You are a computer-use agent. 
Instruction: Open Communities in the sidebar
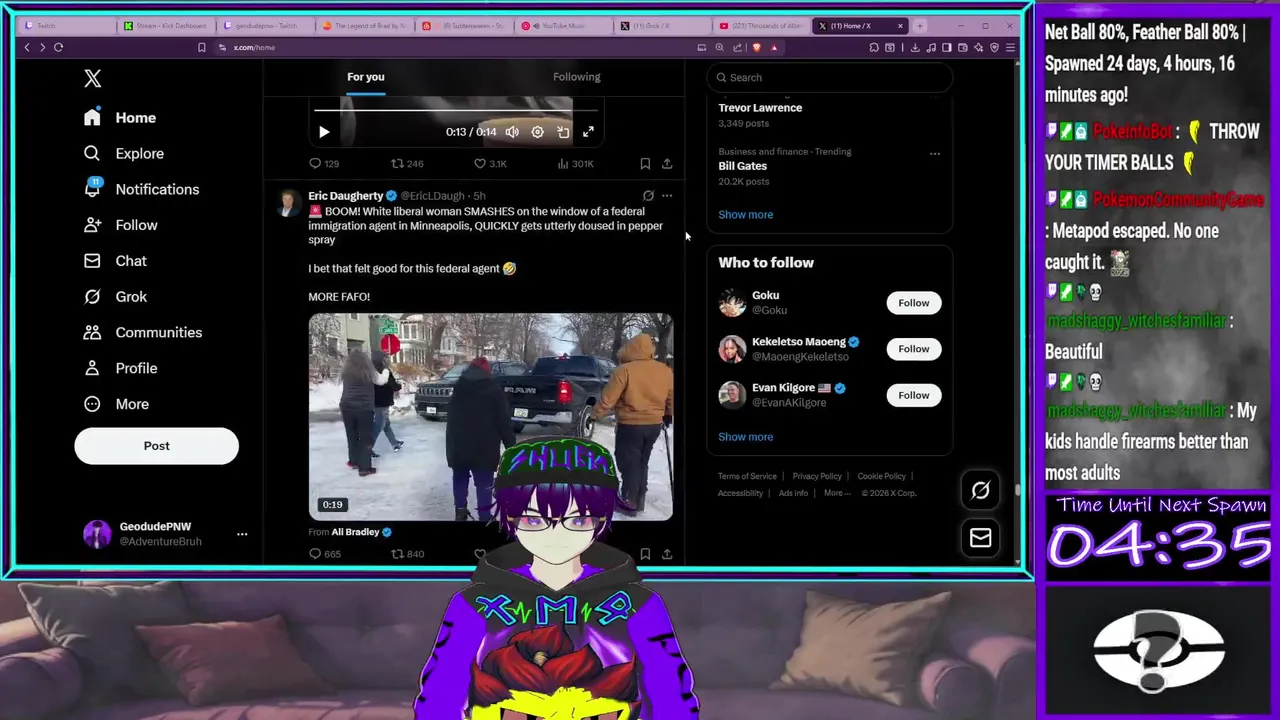click(x=143, y=333)
